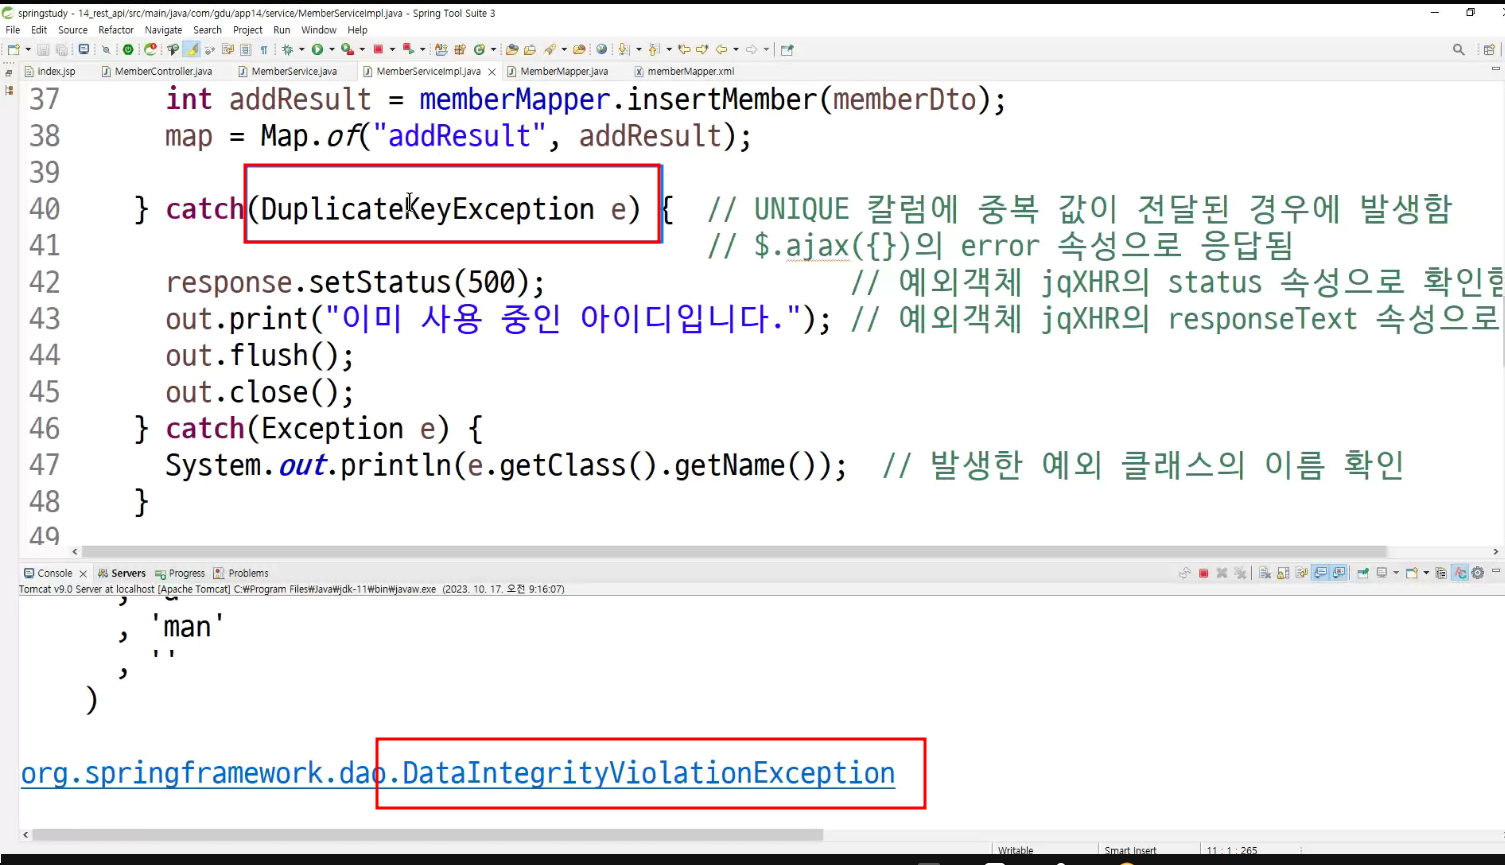Screen dimensions: 1505x865
Task: Click the Search magnifier in top right
Action: 1459,49
